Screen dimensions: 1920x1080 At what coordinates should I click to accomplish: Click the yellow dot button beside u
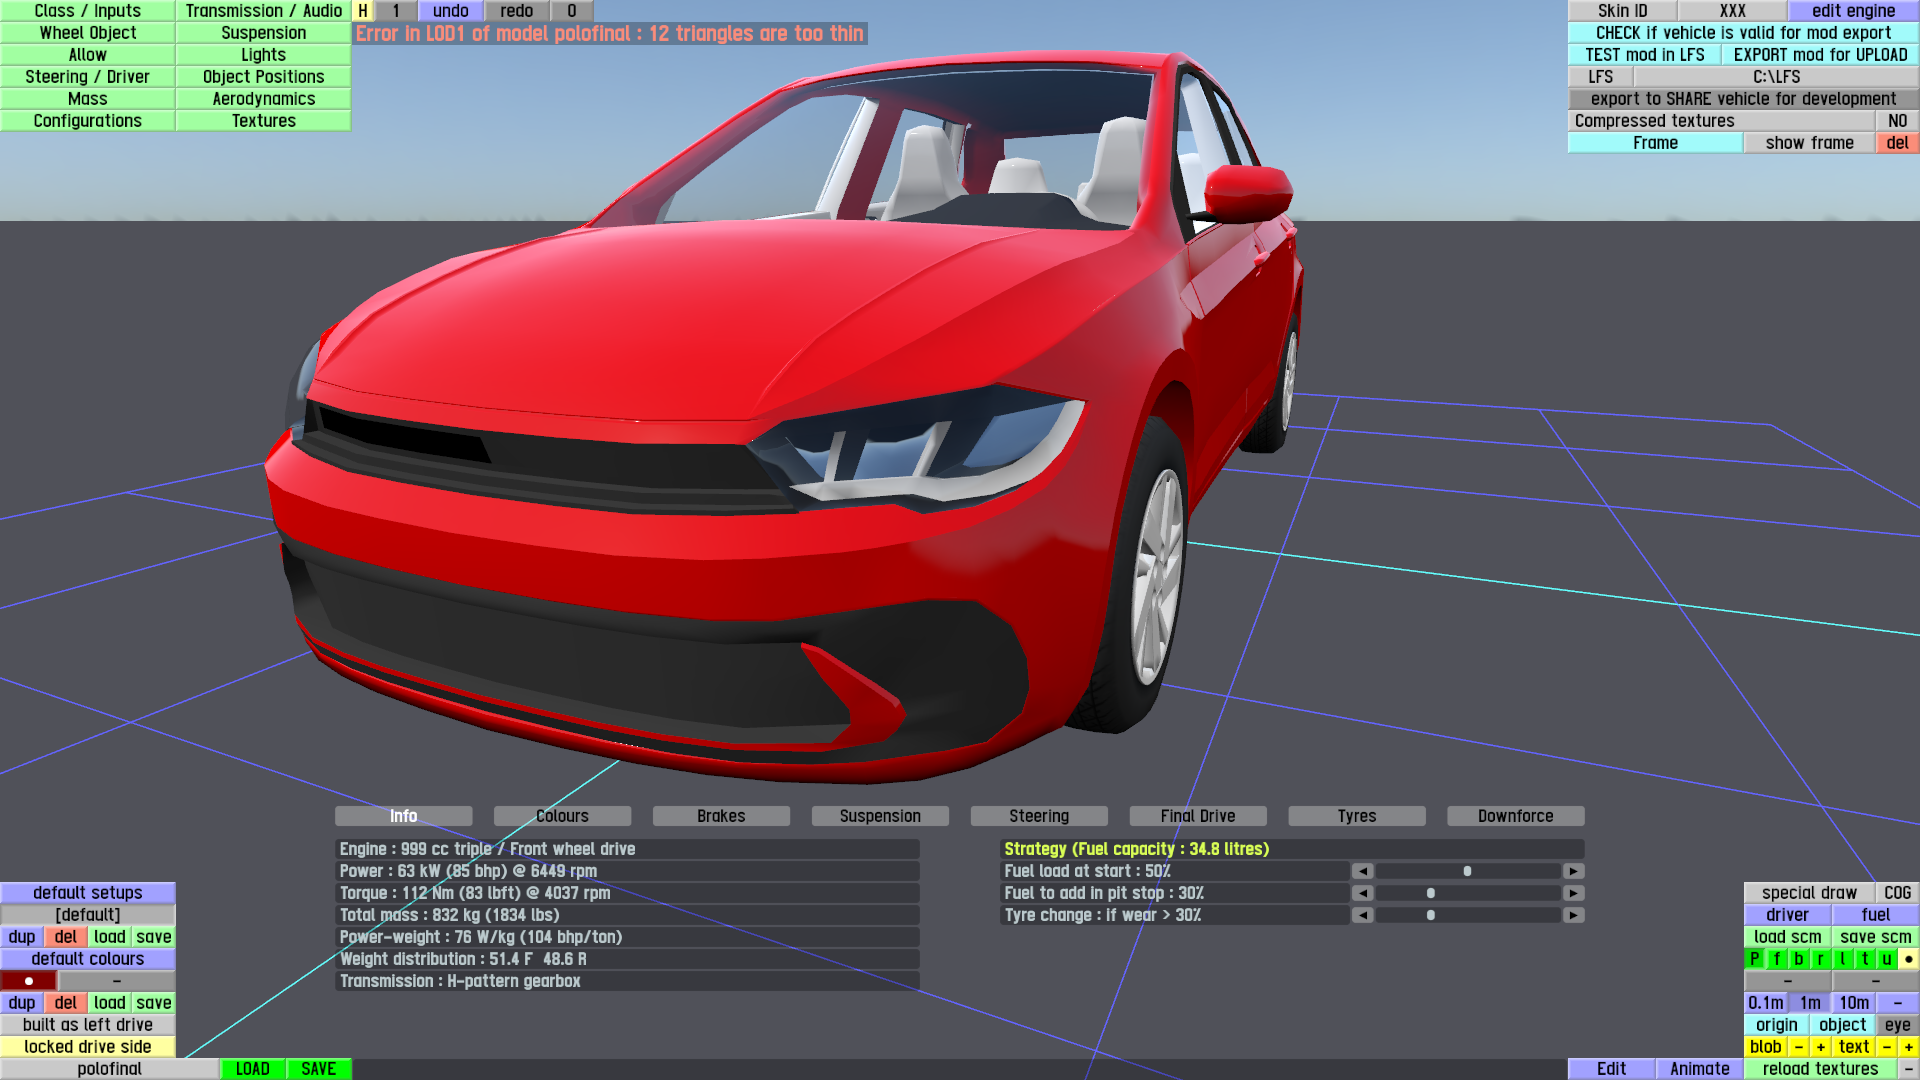click(x=1908, y=959)
